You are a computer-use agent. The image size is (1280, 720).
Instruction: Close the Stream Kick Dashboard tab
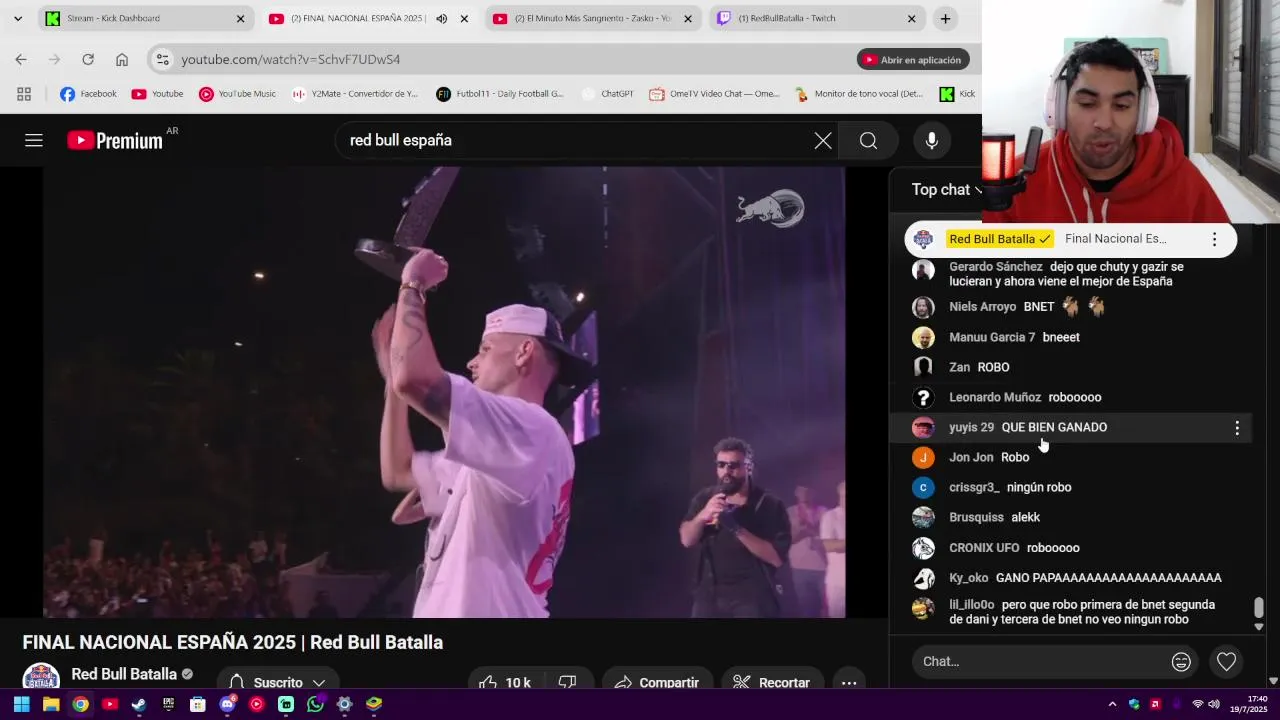click(240, 19)
